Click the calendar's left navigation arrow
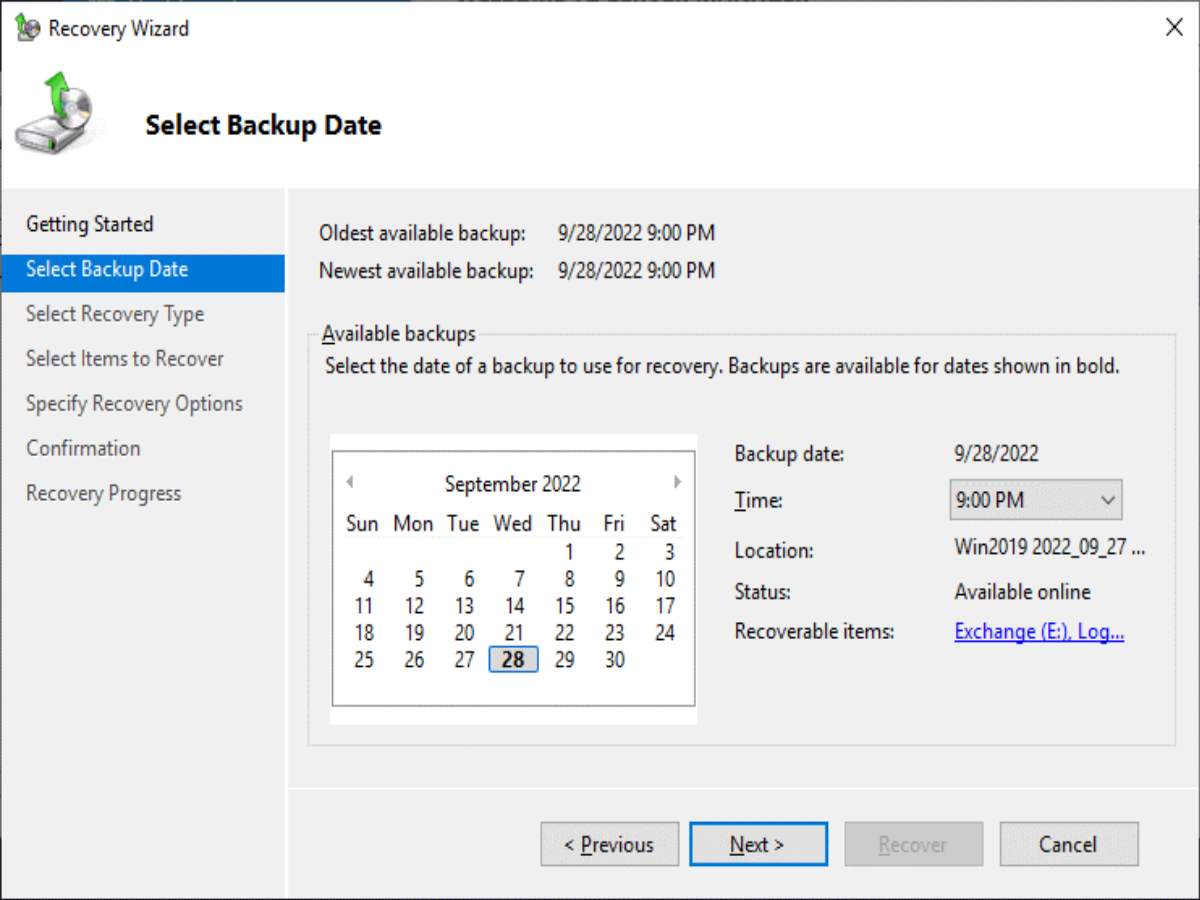 coord(349,482)
